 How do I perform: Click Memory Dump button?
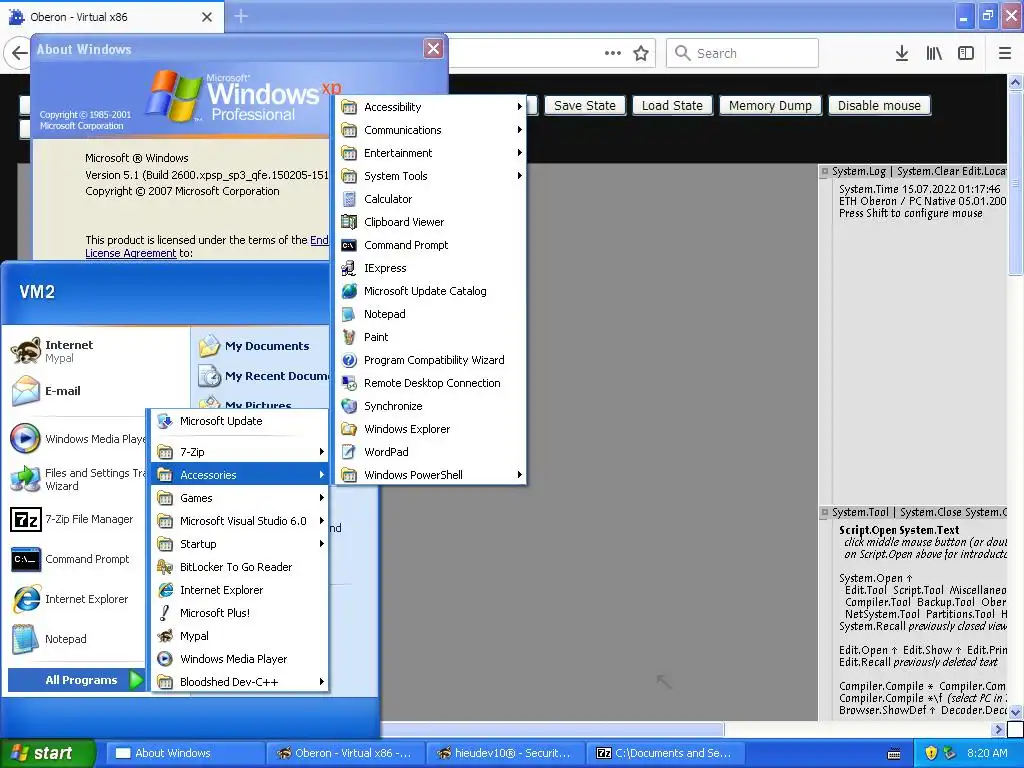(770, 106)
